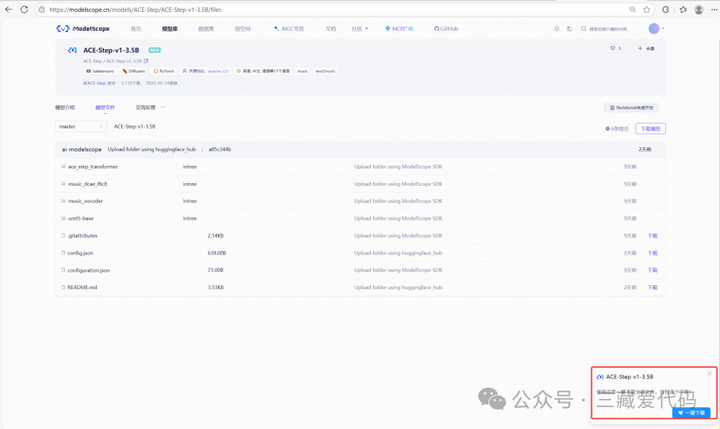Click the heart like icon

coord(612,48)
